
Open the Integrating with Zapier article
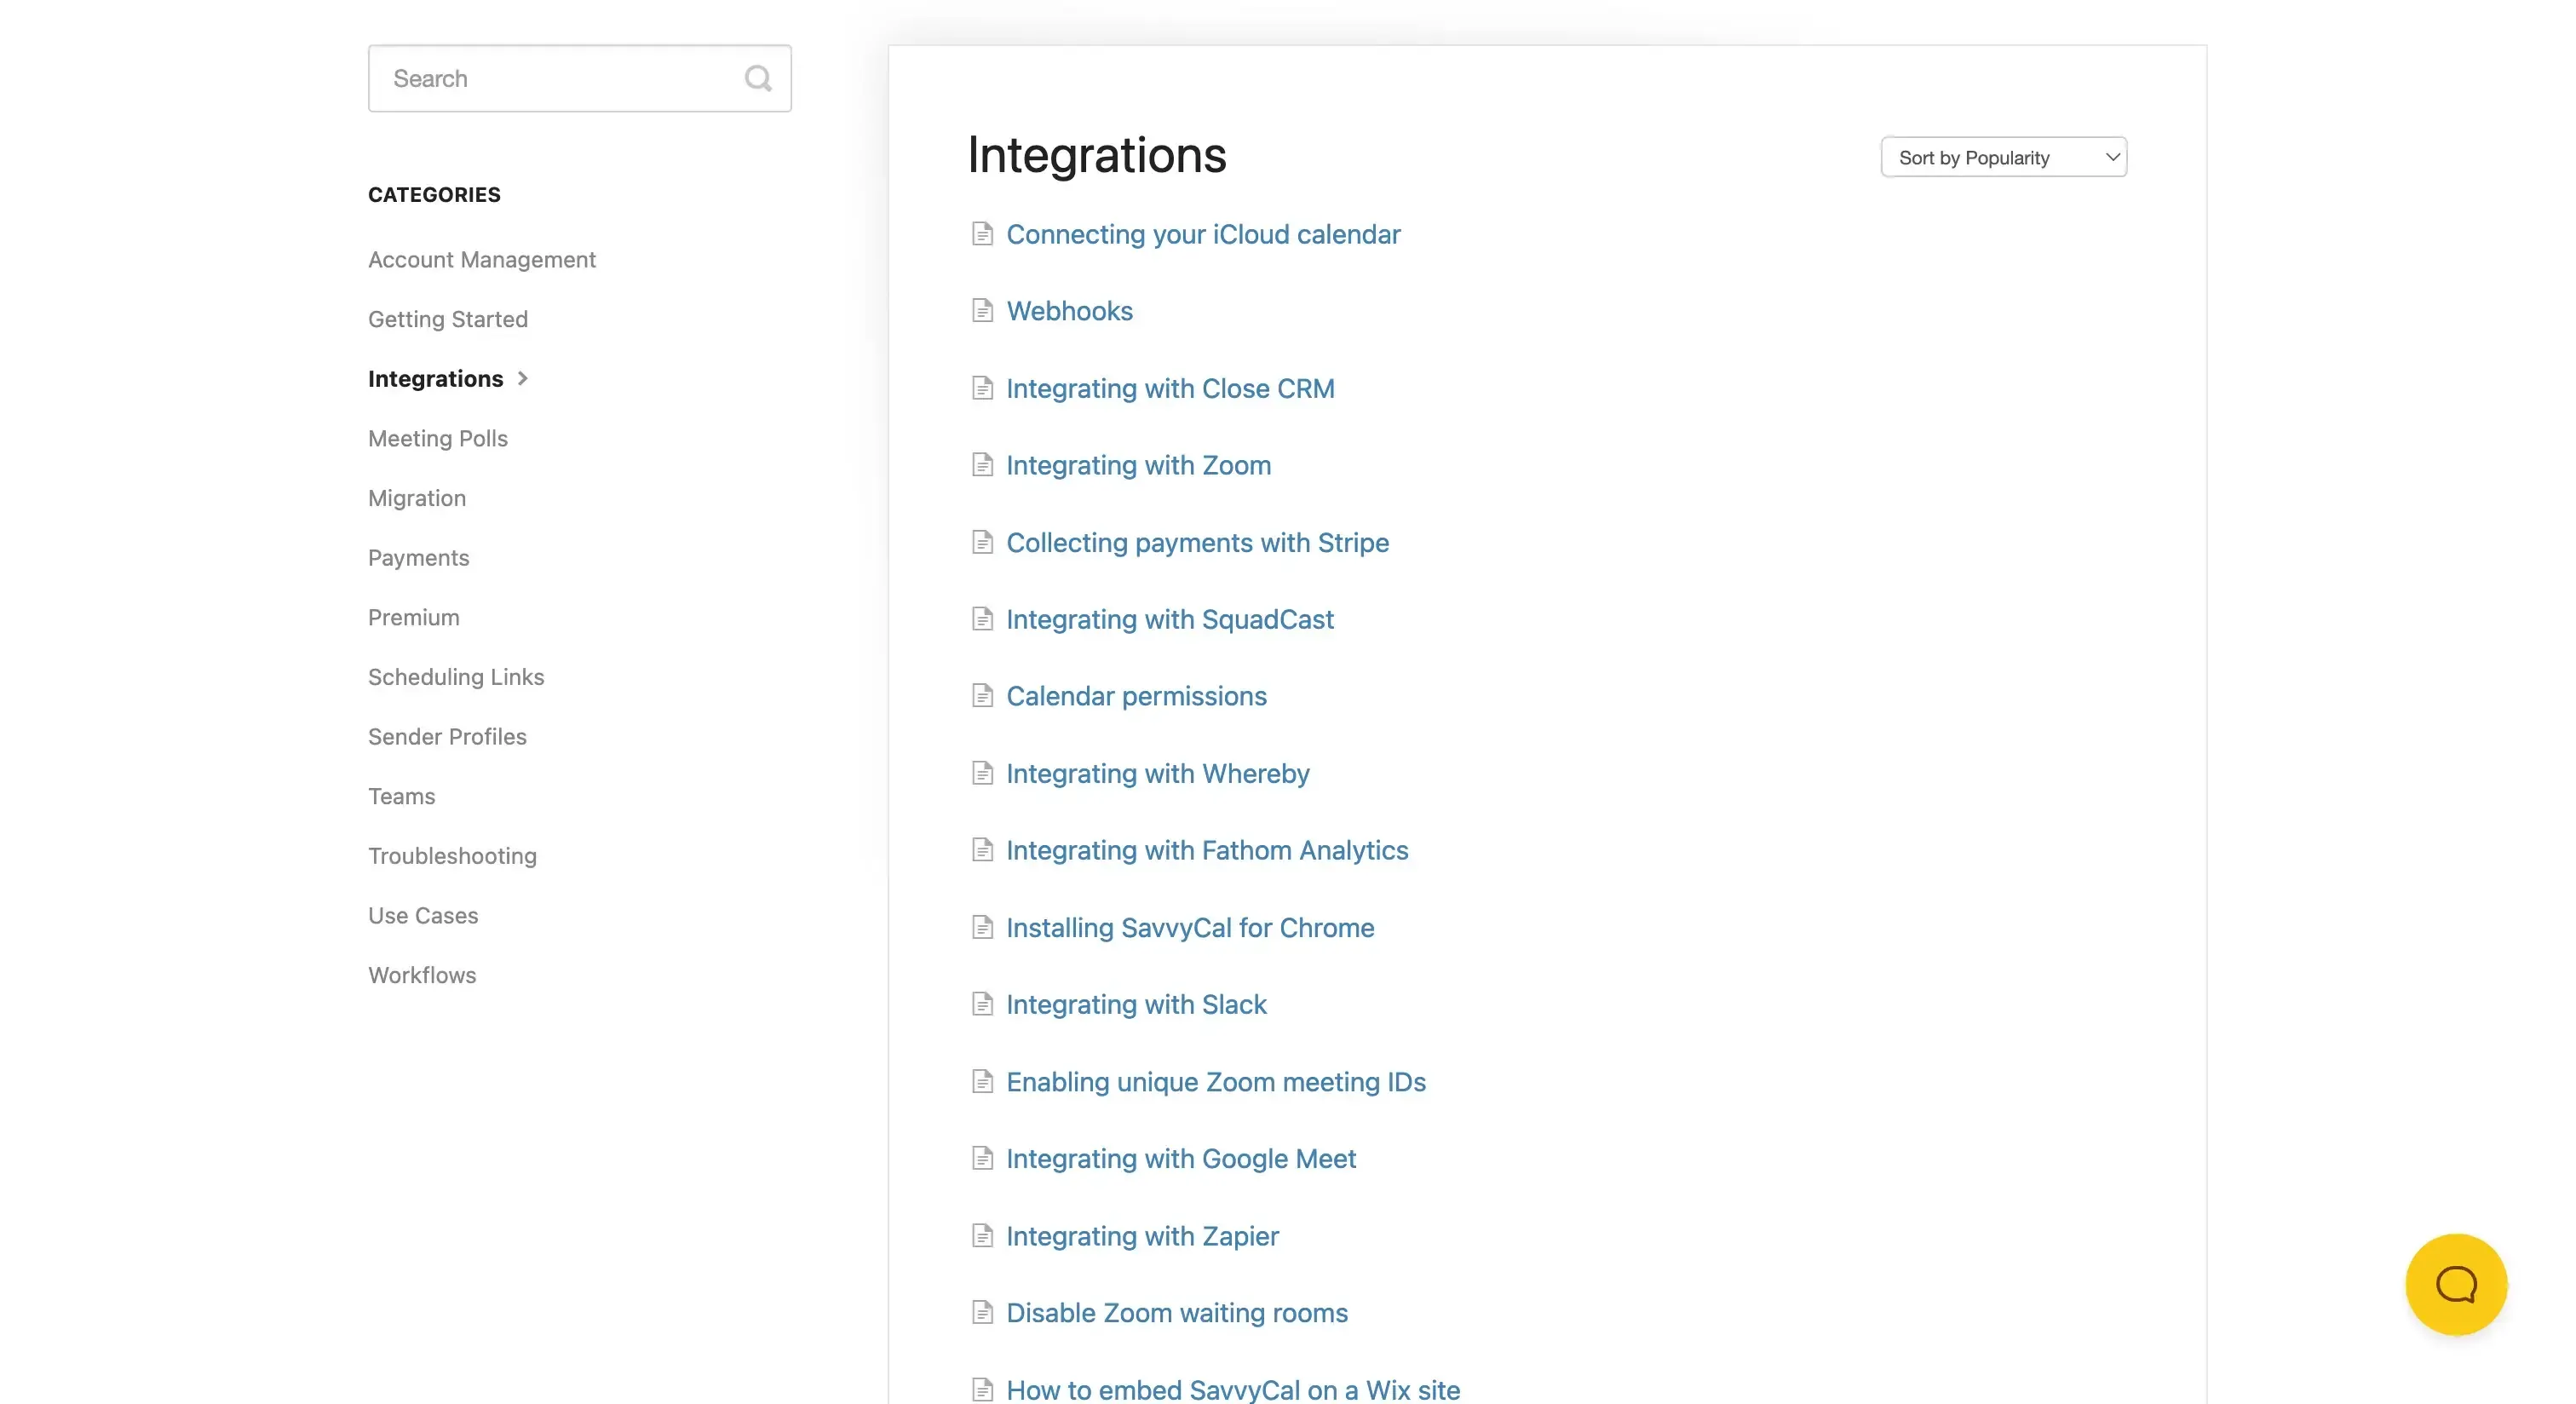[x=1142, y=1236]
